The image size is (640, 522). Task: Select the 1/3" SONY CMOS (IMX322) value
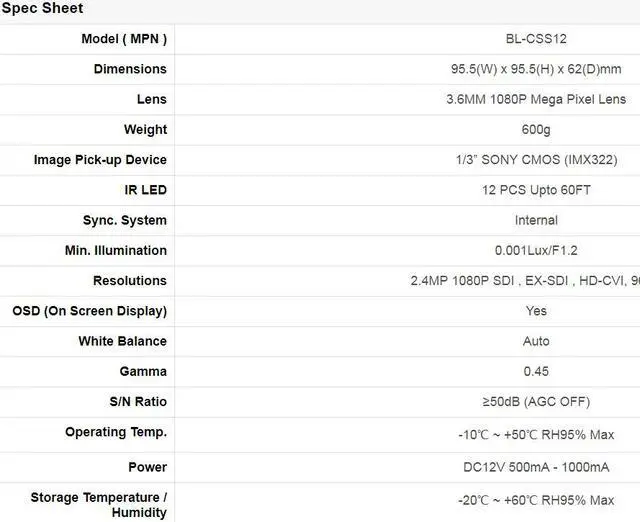[536, 160]
